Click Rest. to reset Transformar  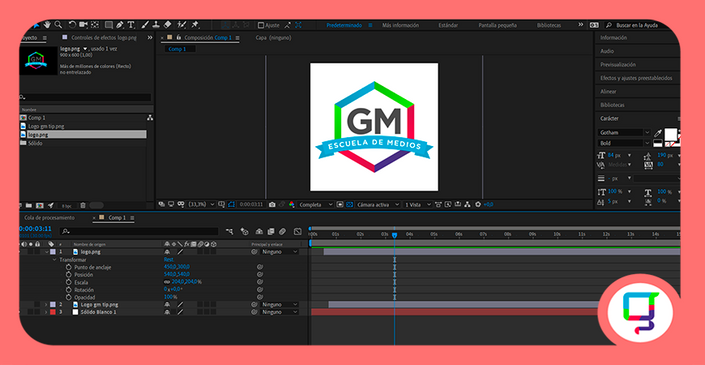click(169, 260)
